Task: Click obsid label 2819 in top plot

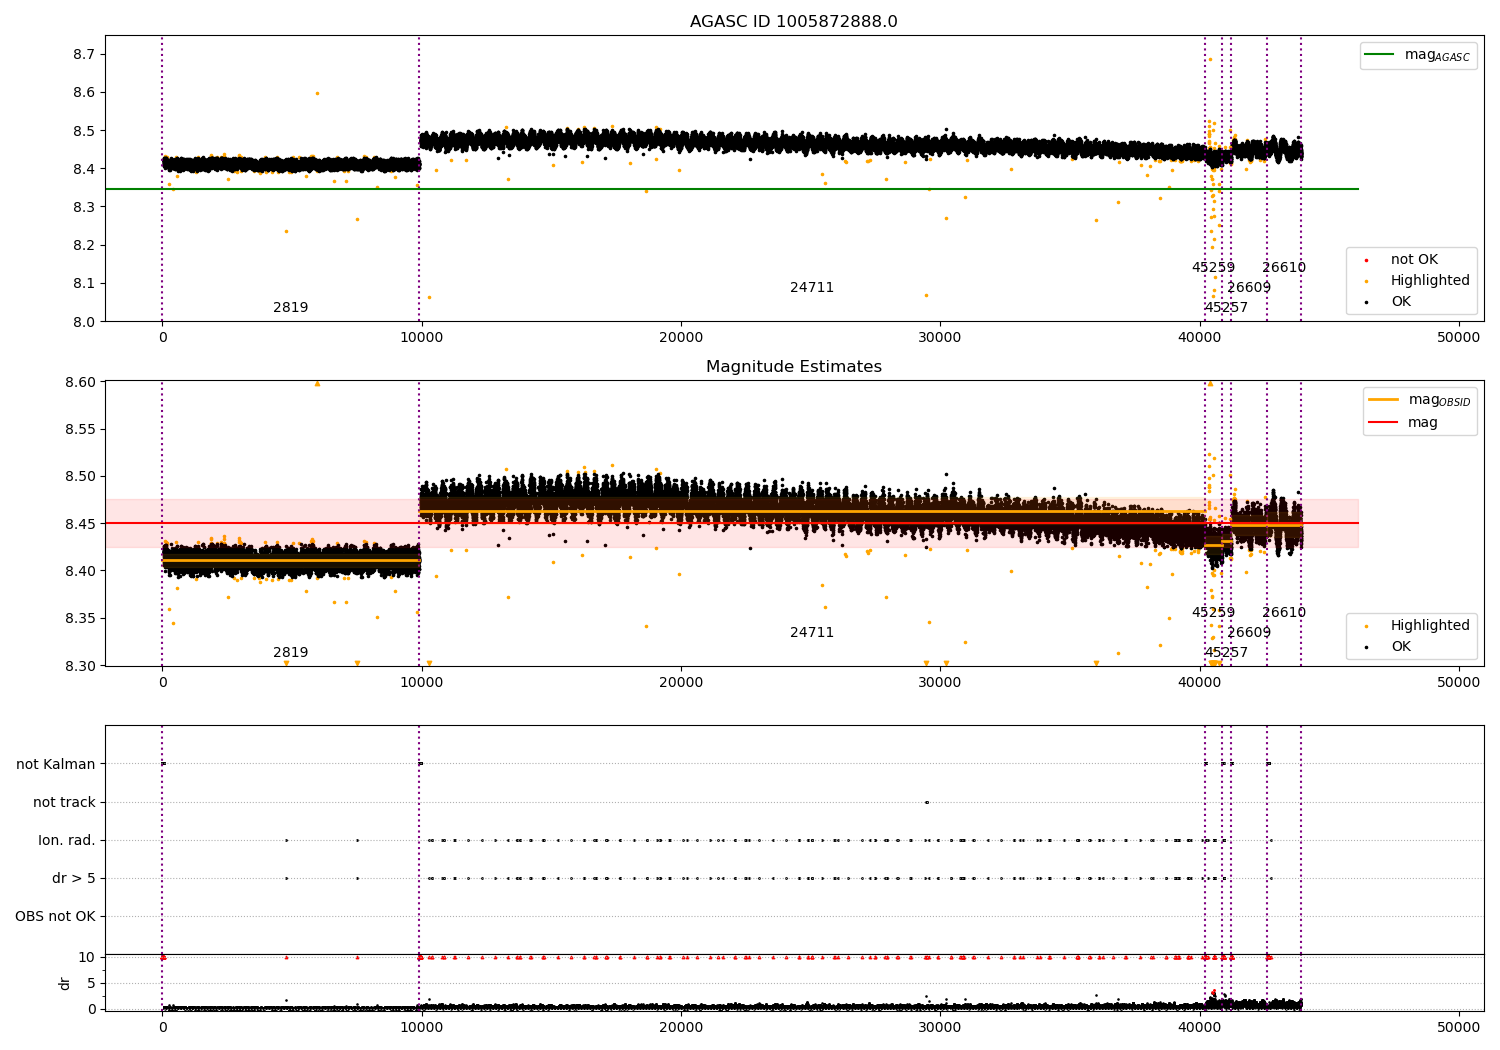Action: tap(291, 308)
